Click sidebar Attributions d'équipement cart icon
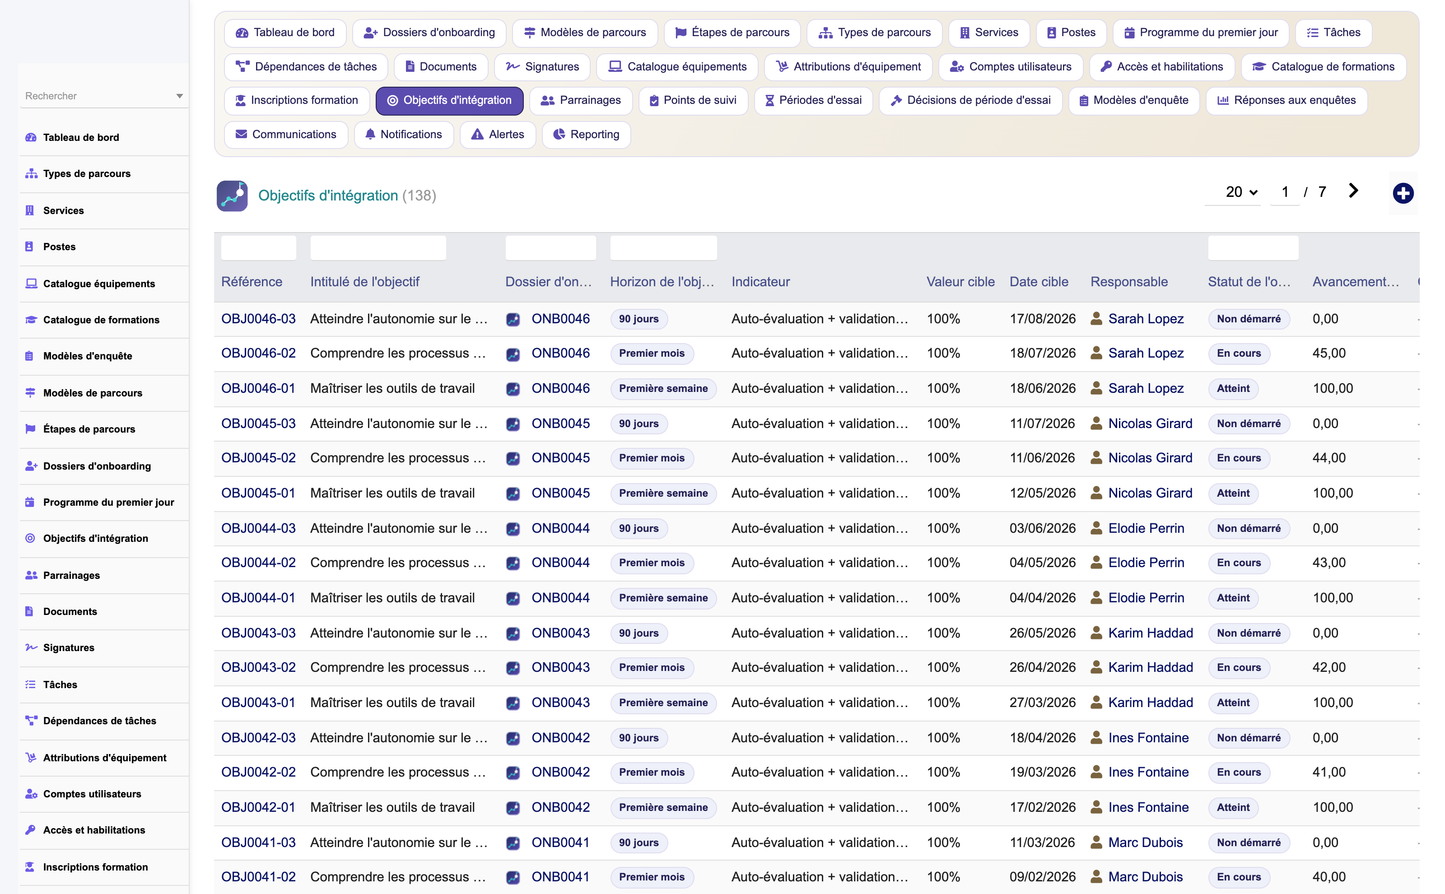The height and width of the screenshot is (894, 1445). tap(31, 757)
